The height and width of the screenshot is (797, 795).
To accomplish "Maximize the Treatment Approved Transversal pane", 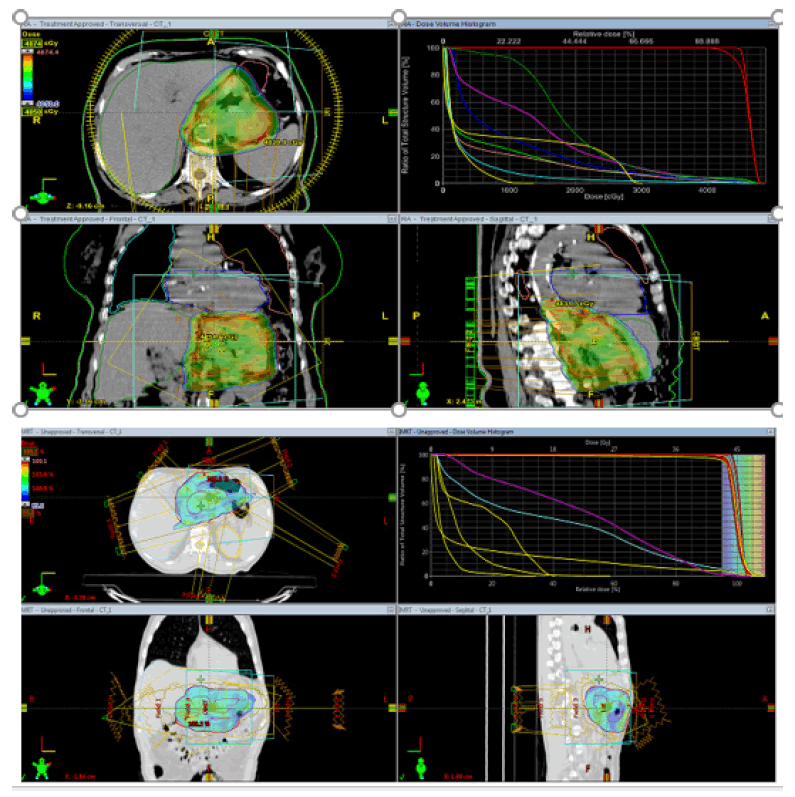I will point(391,24).
